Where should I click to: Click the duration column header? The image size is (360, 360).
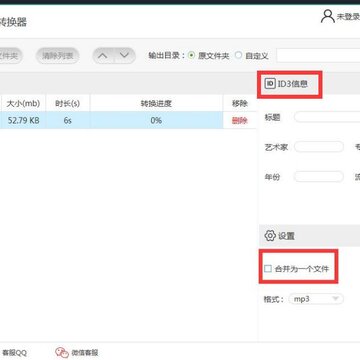click(68, 103)
